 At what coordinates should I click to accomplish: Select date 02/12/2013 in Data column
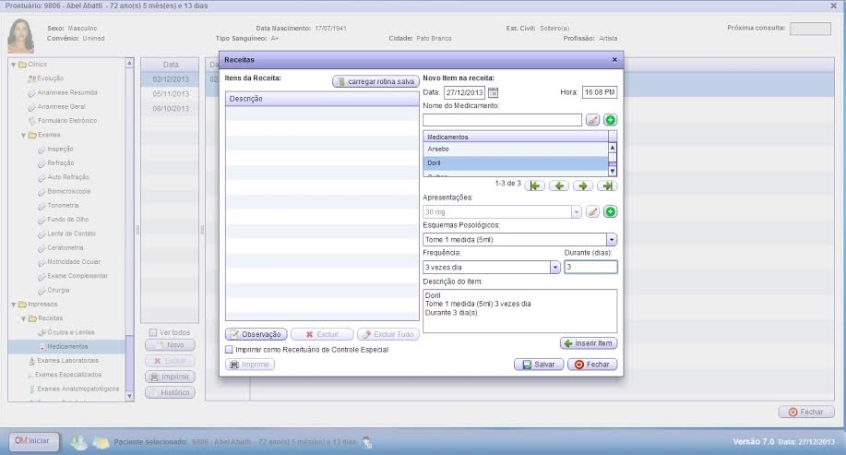pos(170,79)
